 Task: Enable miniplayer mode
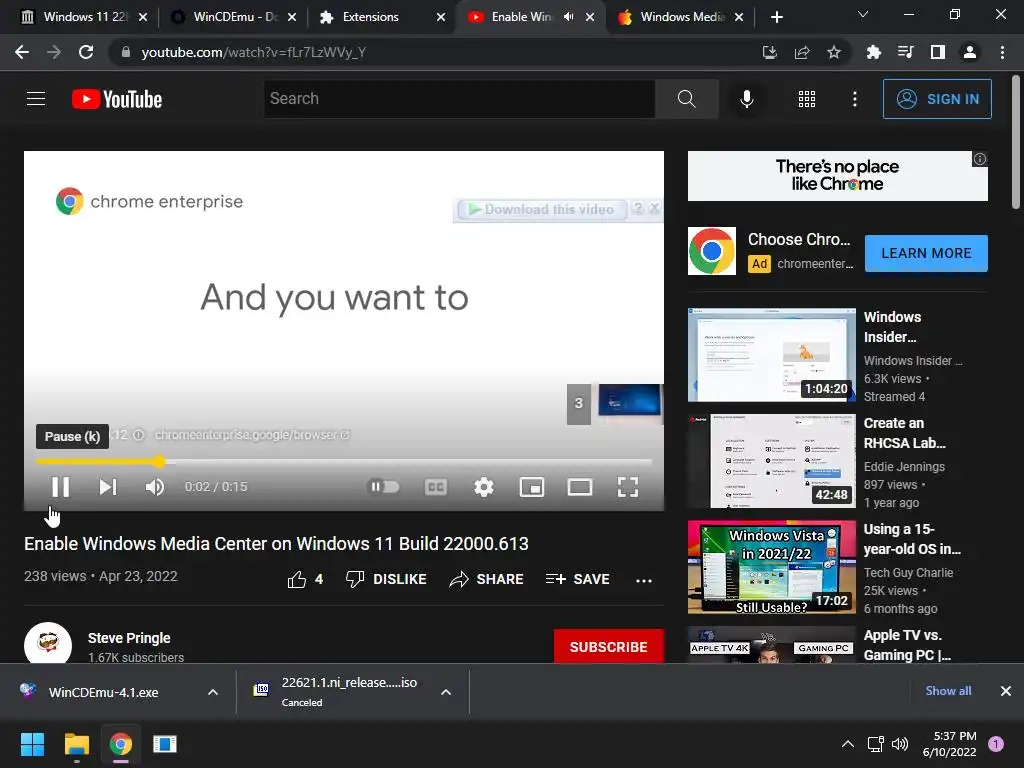click(x=532, y=487)
